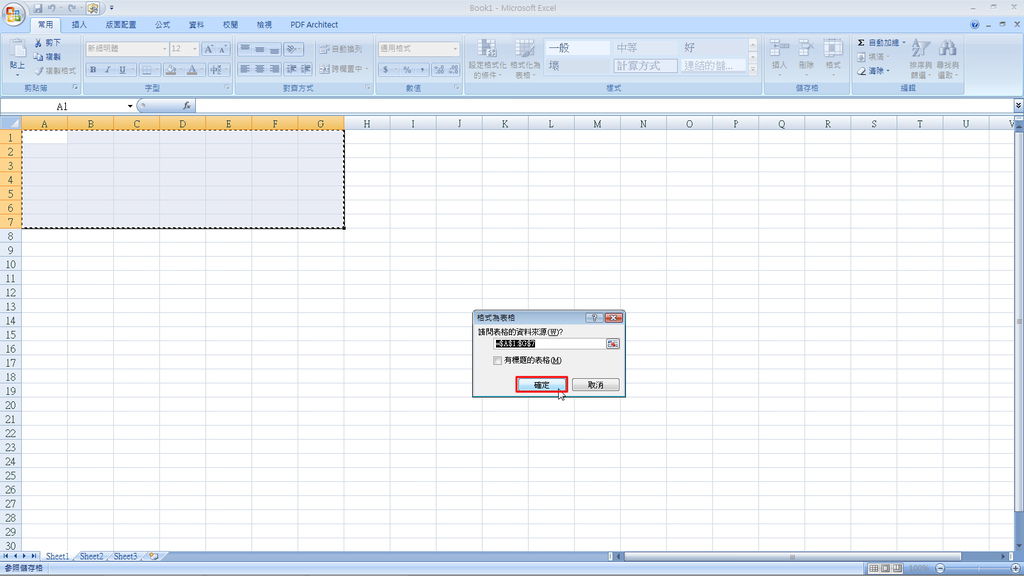Expand the cell styles gallery more arrow
Image resolution: width=1024 pixels, height=576 pixels.
point(752,69)
